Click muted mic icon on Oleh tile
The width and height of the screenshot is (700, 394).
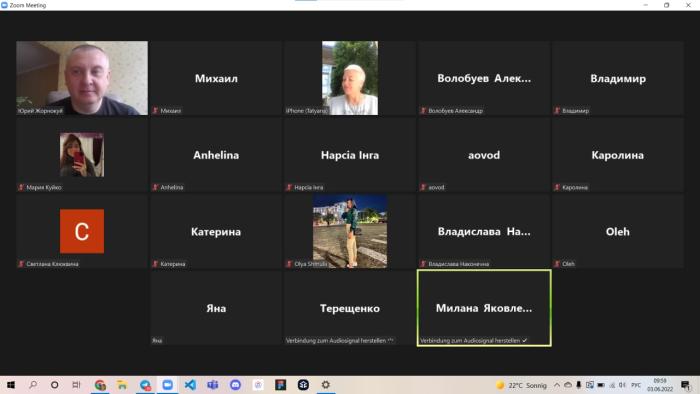[x=557, y=264]
